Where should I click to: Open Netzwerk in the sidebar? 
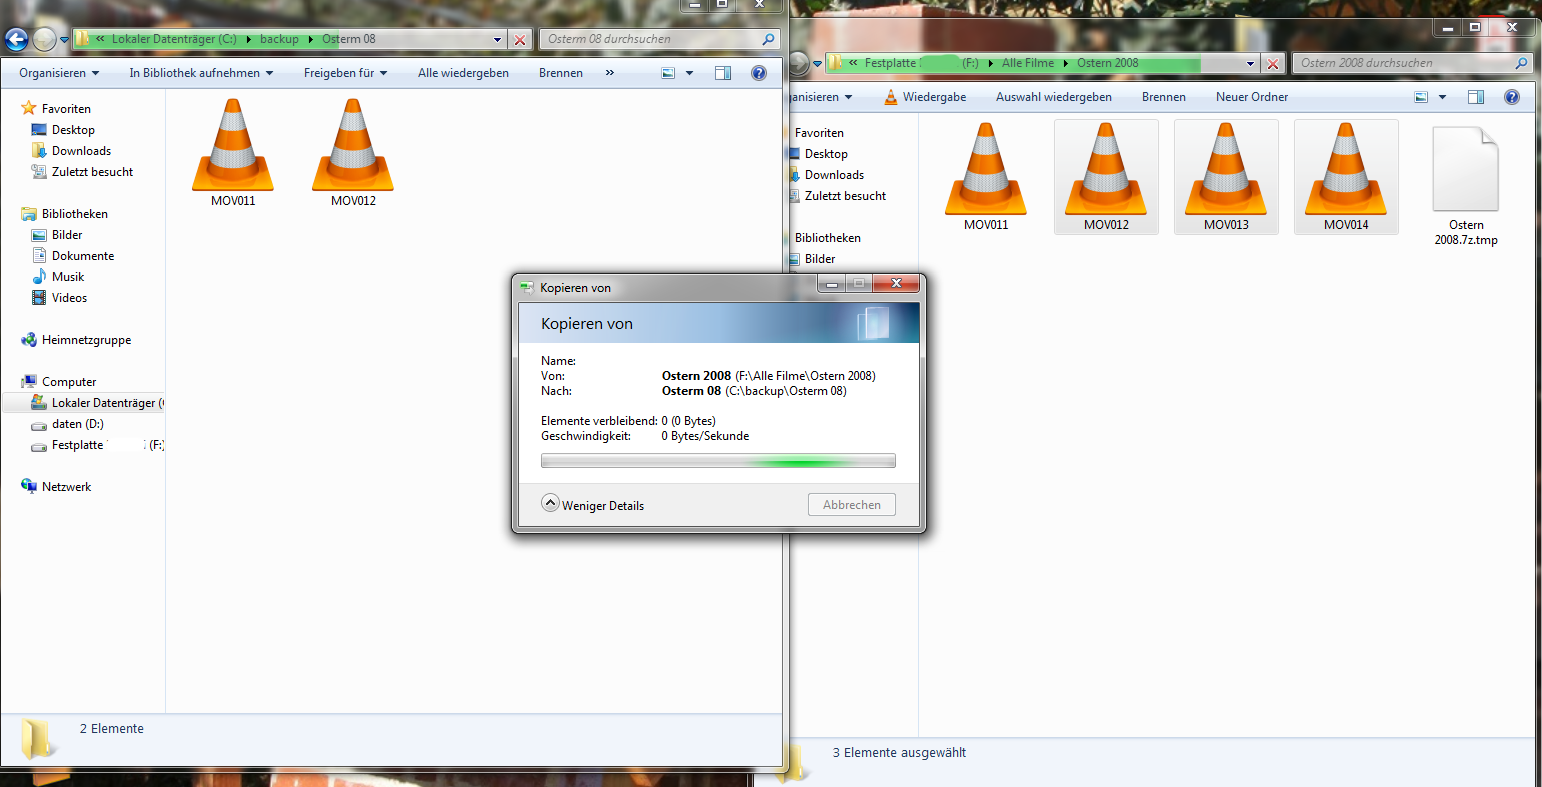(x=67, y=487)
